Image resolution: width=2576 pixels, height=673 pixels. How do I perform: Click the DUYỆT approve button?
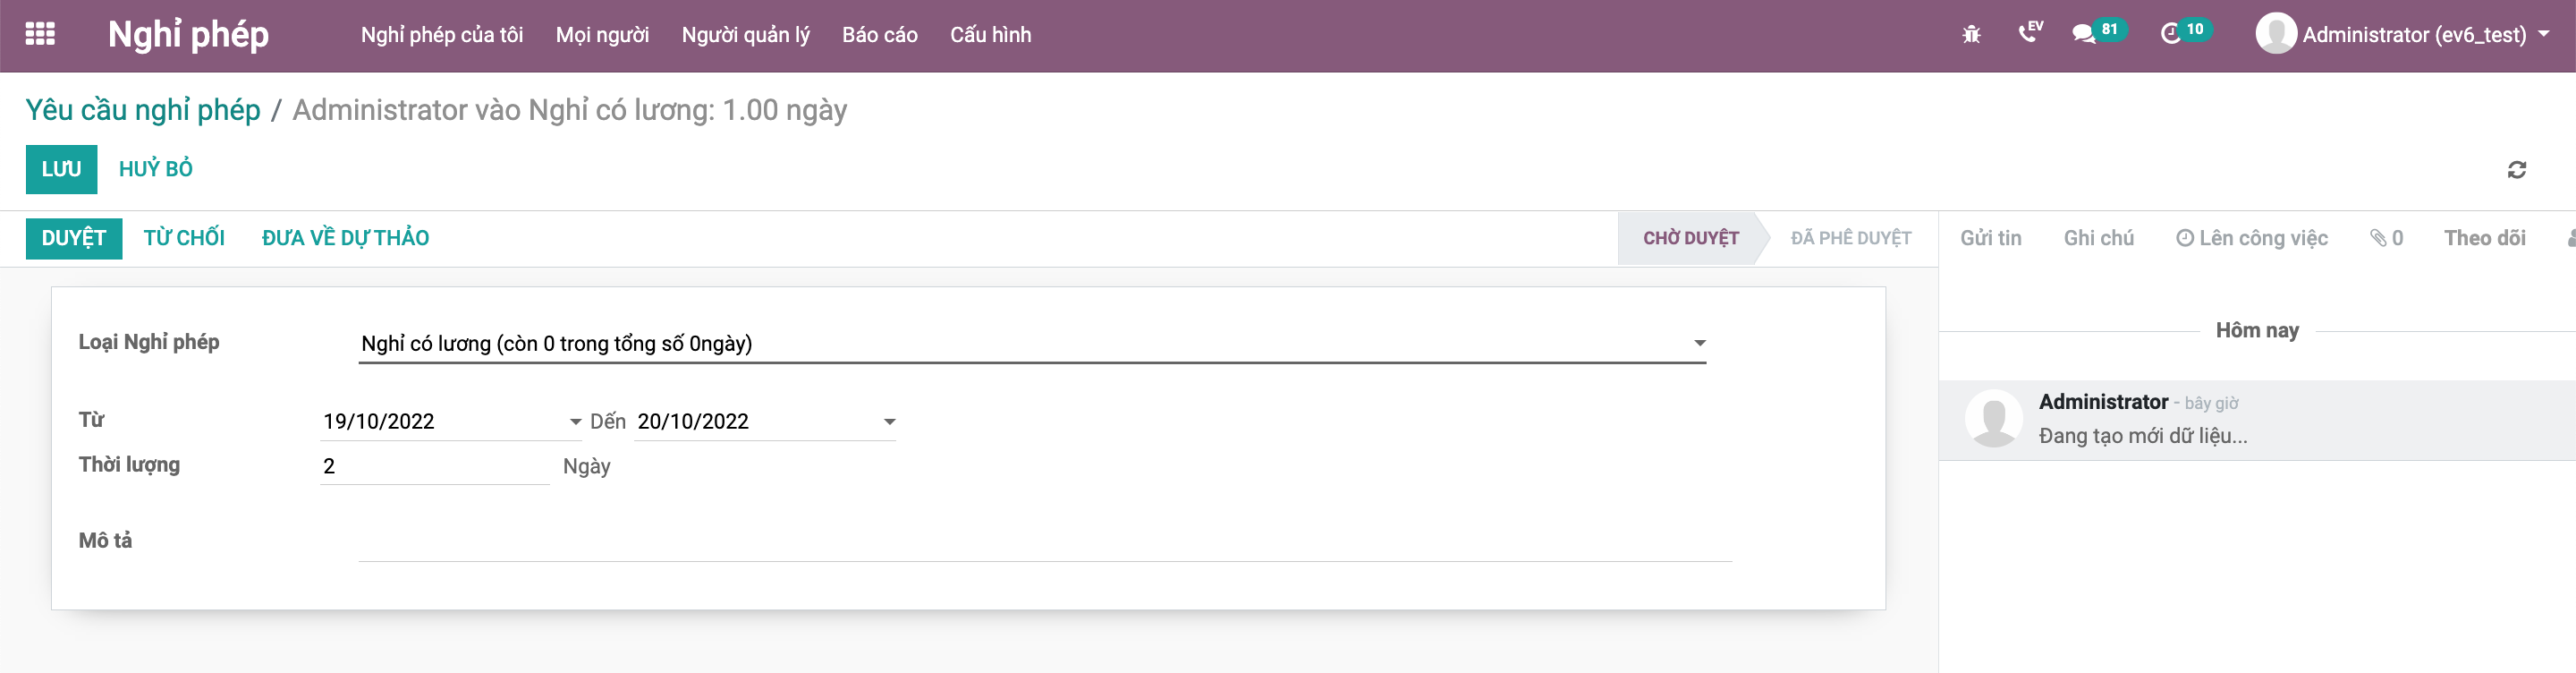(x=74, y=238)
